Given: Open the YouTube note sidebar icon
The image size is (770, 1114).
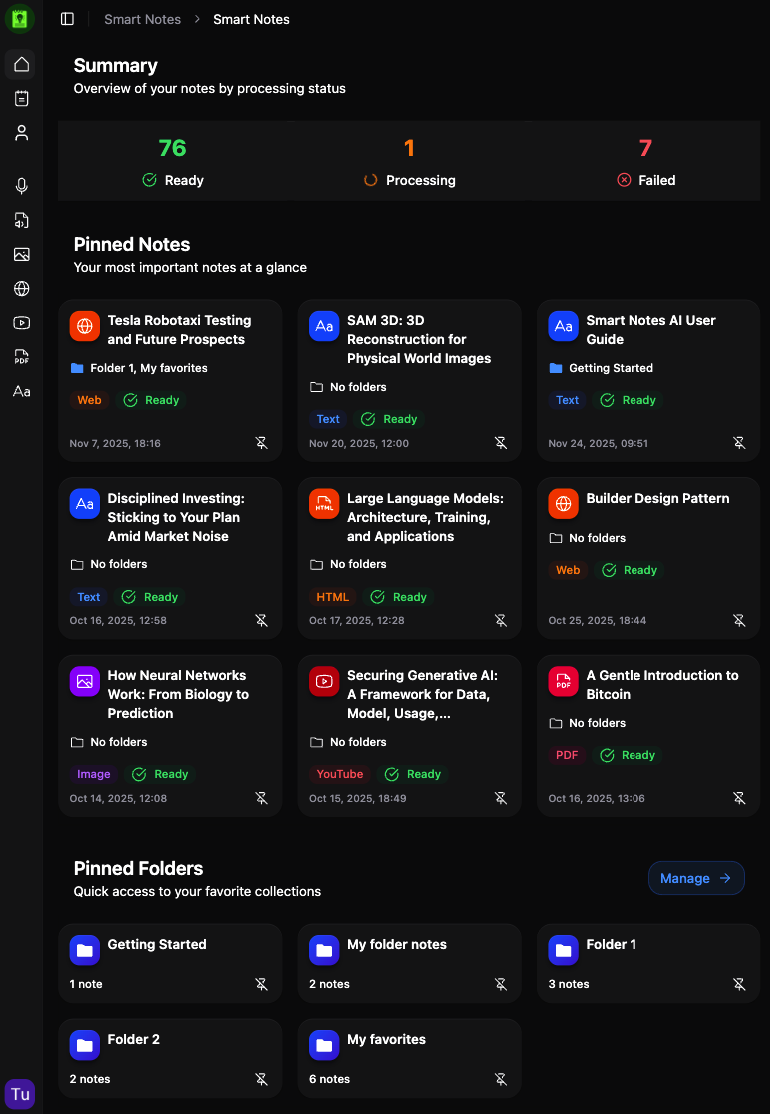Looking at the screenshot, I should click(21, 323).
